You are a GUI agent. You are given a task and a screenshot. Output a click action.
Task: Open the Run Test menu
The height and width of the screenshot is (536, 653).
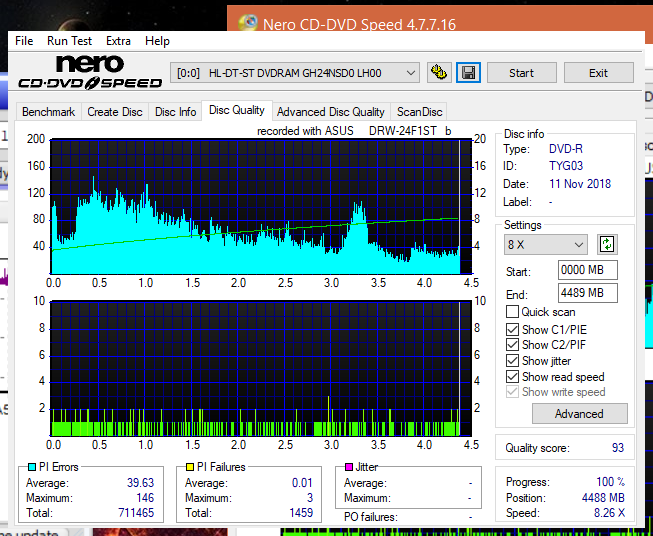pyautogui.click(x=69, y=41)
